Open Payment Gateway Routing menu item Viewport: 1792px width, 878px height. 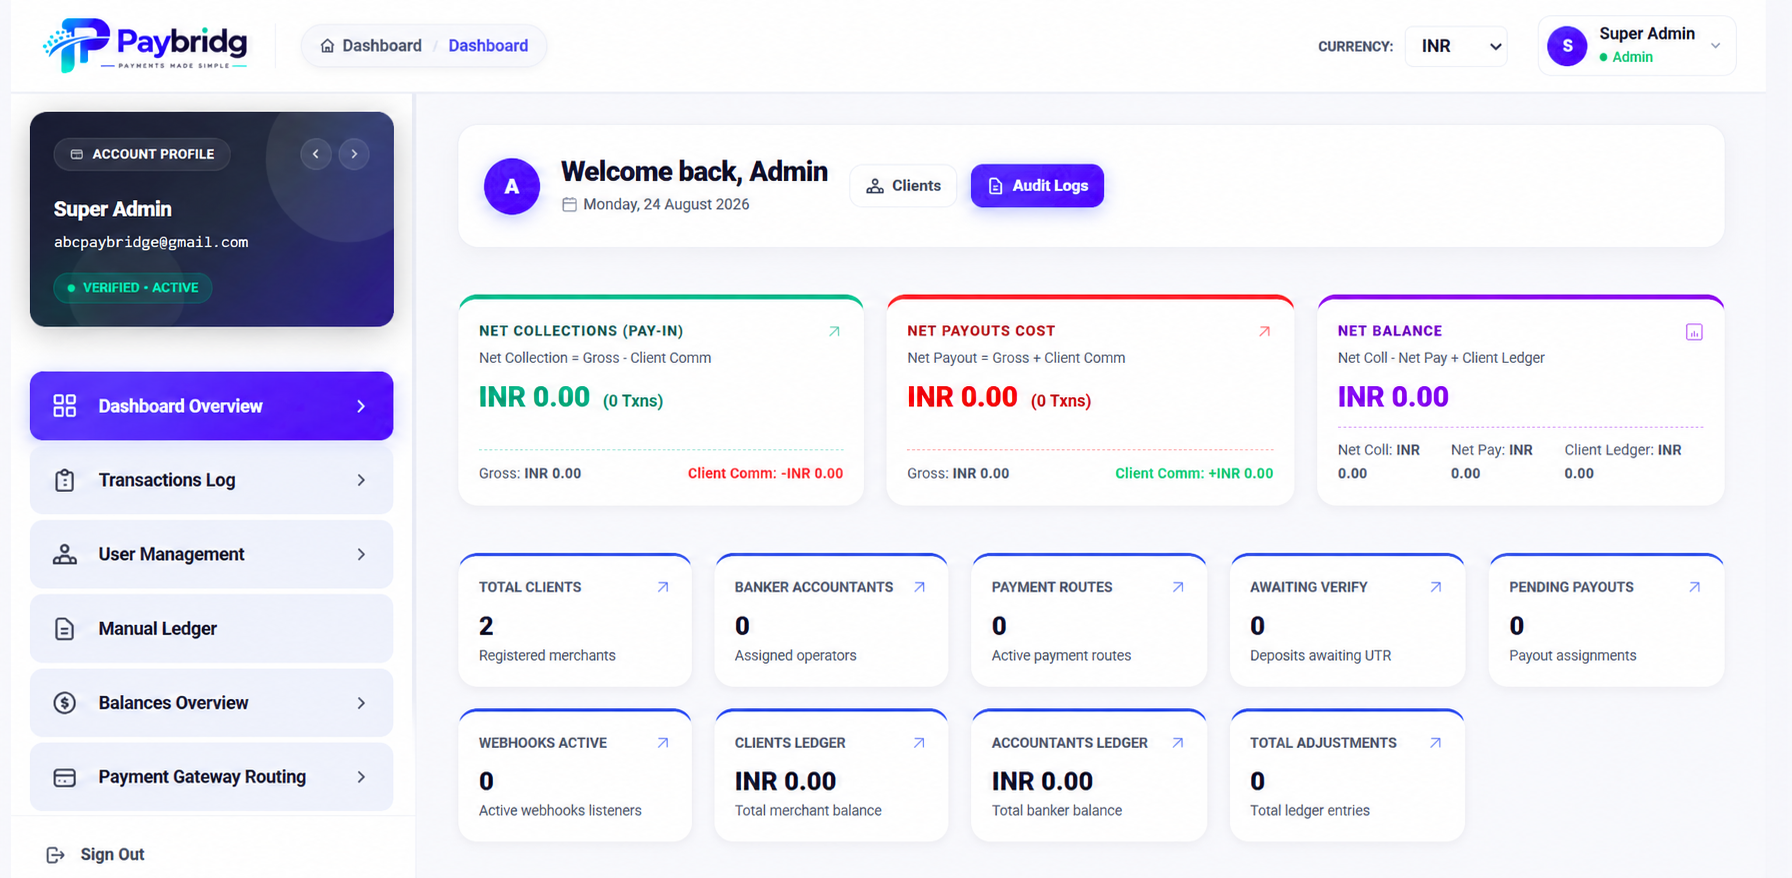211,777
